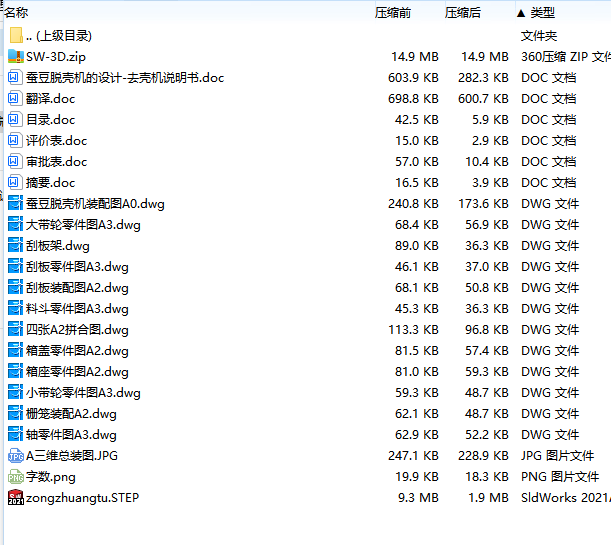Select the file name SW-3D.zip
The height and width of the screenshot is (545, 611).
pyautogui.click(x=56, y=57)
